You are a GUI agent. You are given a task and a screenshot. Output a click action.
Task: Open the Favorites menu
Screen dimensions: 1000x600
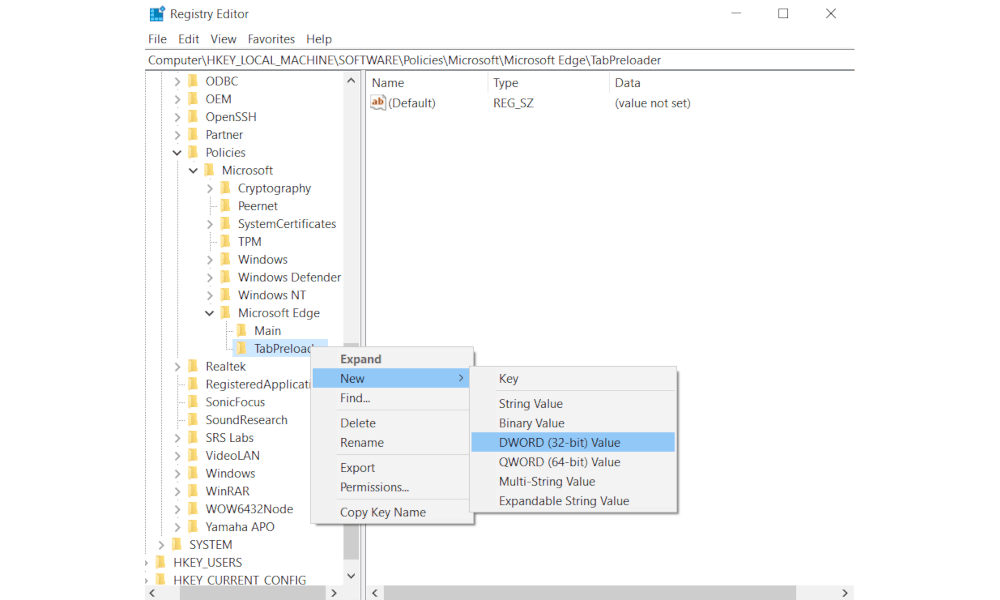point(271,39)
